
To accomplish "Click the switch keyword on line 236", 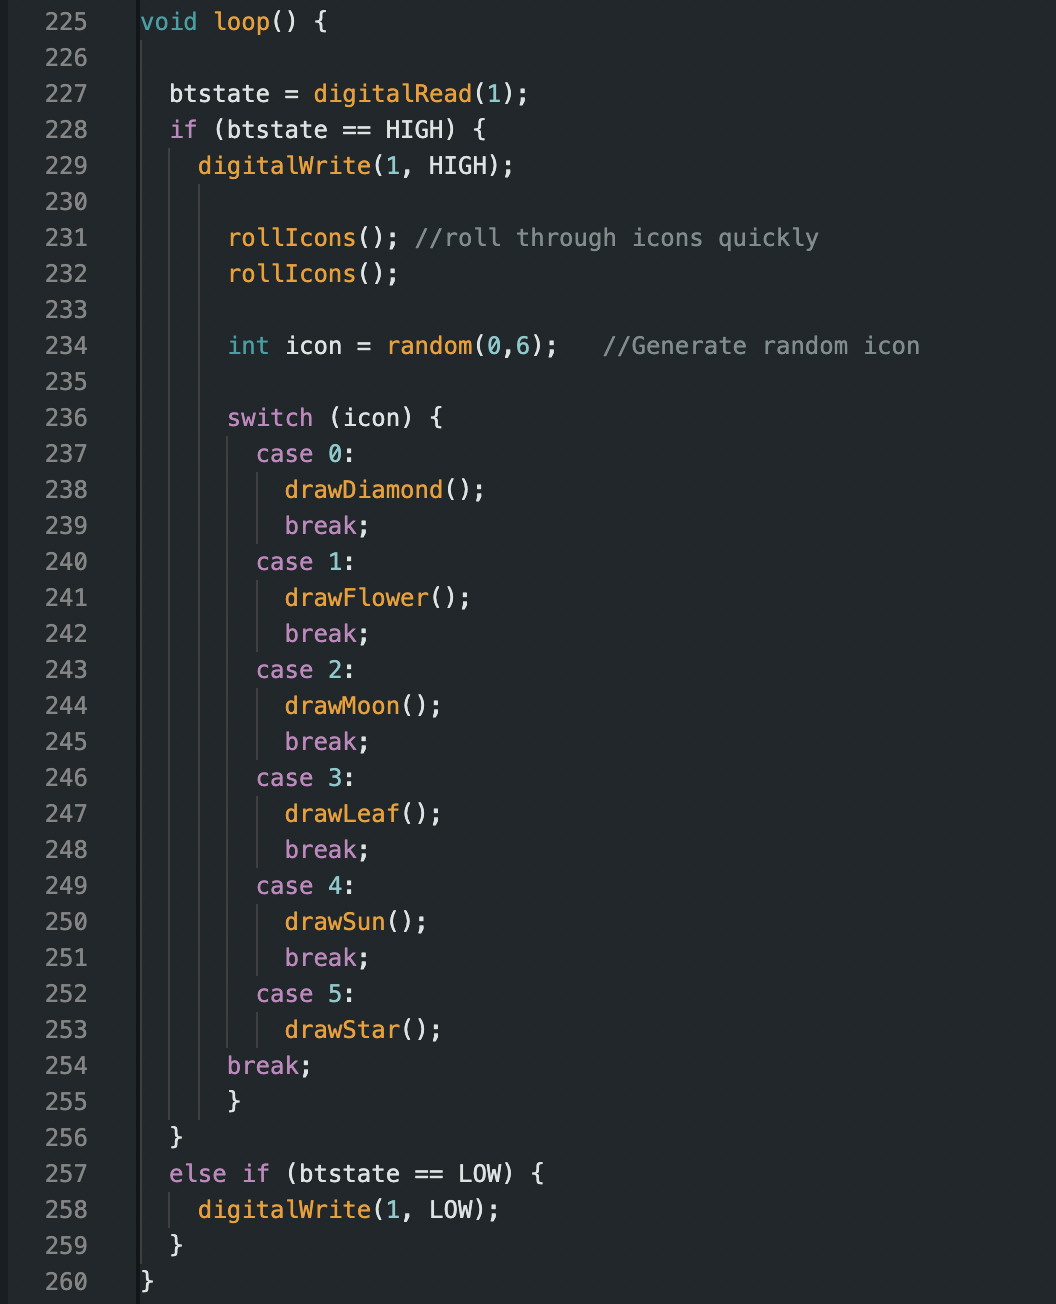I will click(x=270, y=417).
